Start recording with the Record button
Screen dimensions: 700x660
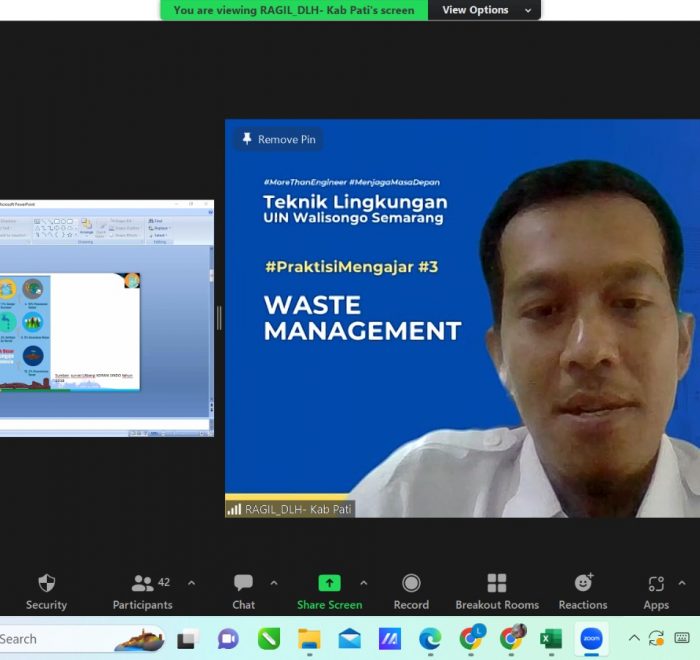411,591
